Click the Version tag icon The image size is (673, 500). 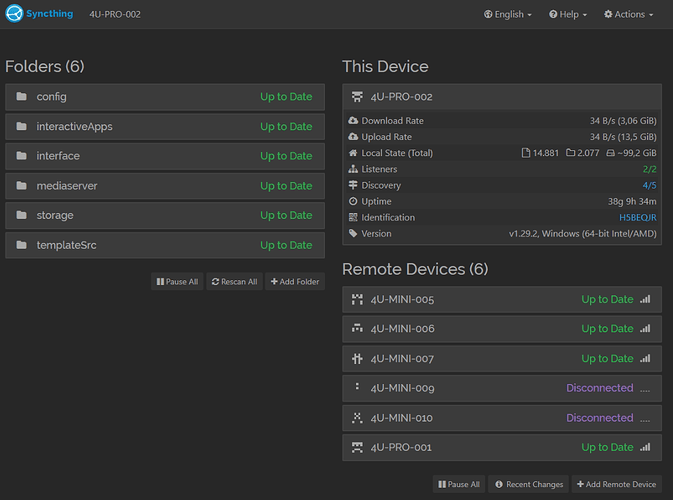click(353, 233)
